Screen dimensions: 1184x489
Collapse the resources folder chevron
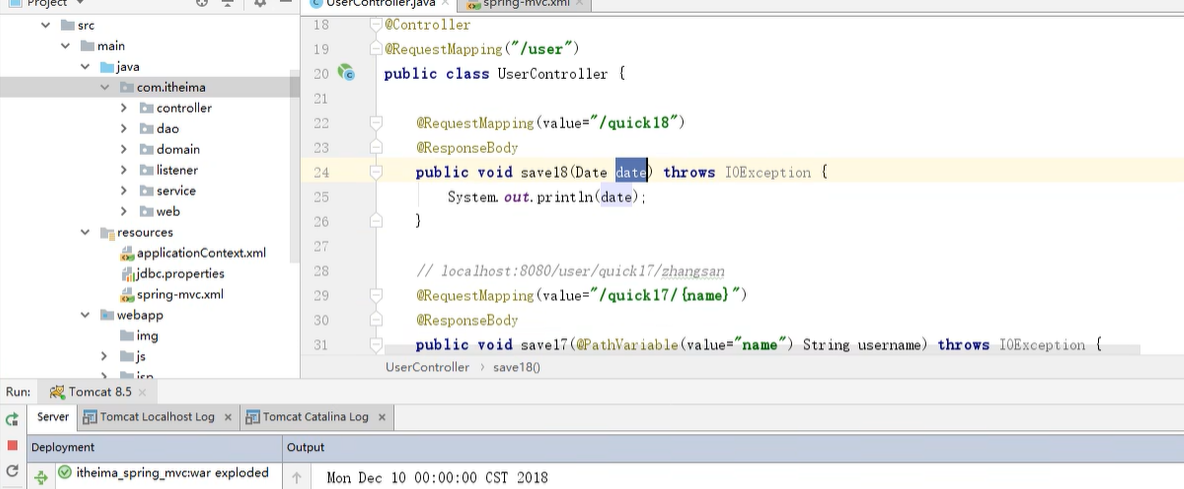[x=85, y=232]
